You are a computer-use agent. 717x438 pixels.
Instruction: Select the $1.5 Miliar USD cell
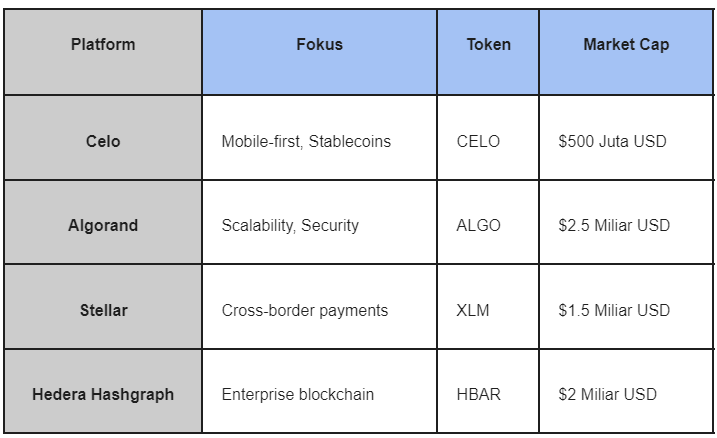[626, 306]
